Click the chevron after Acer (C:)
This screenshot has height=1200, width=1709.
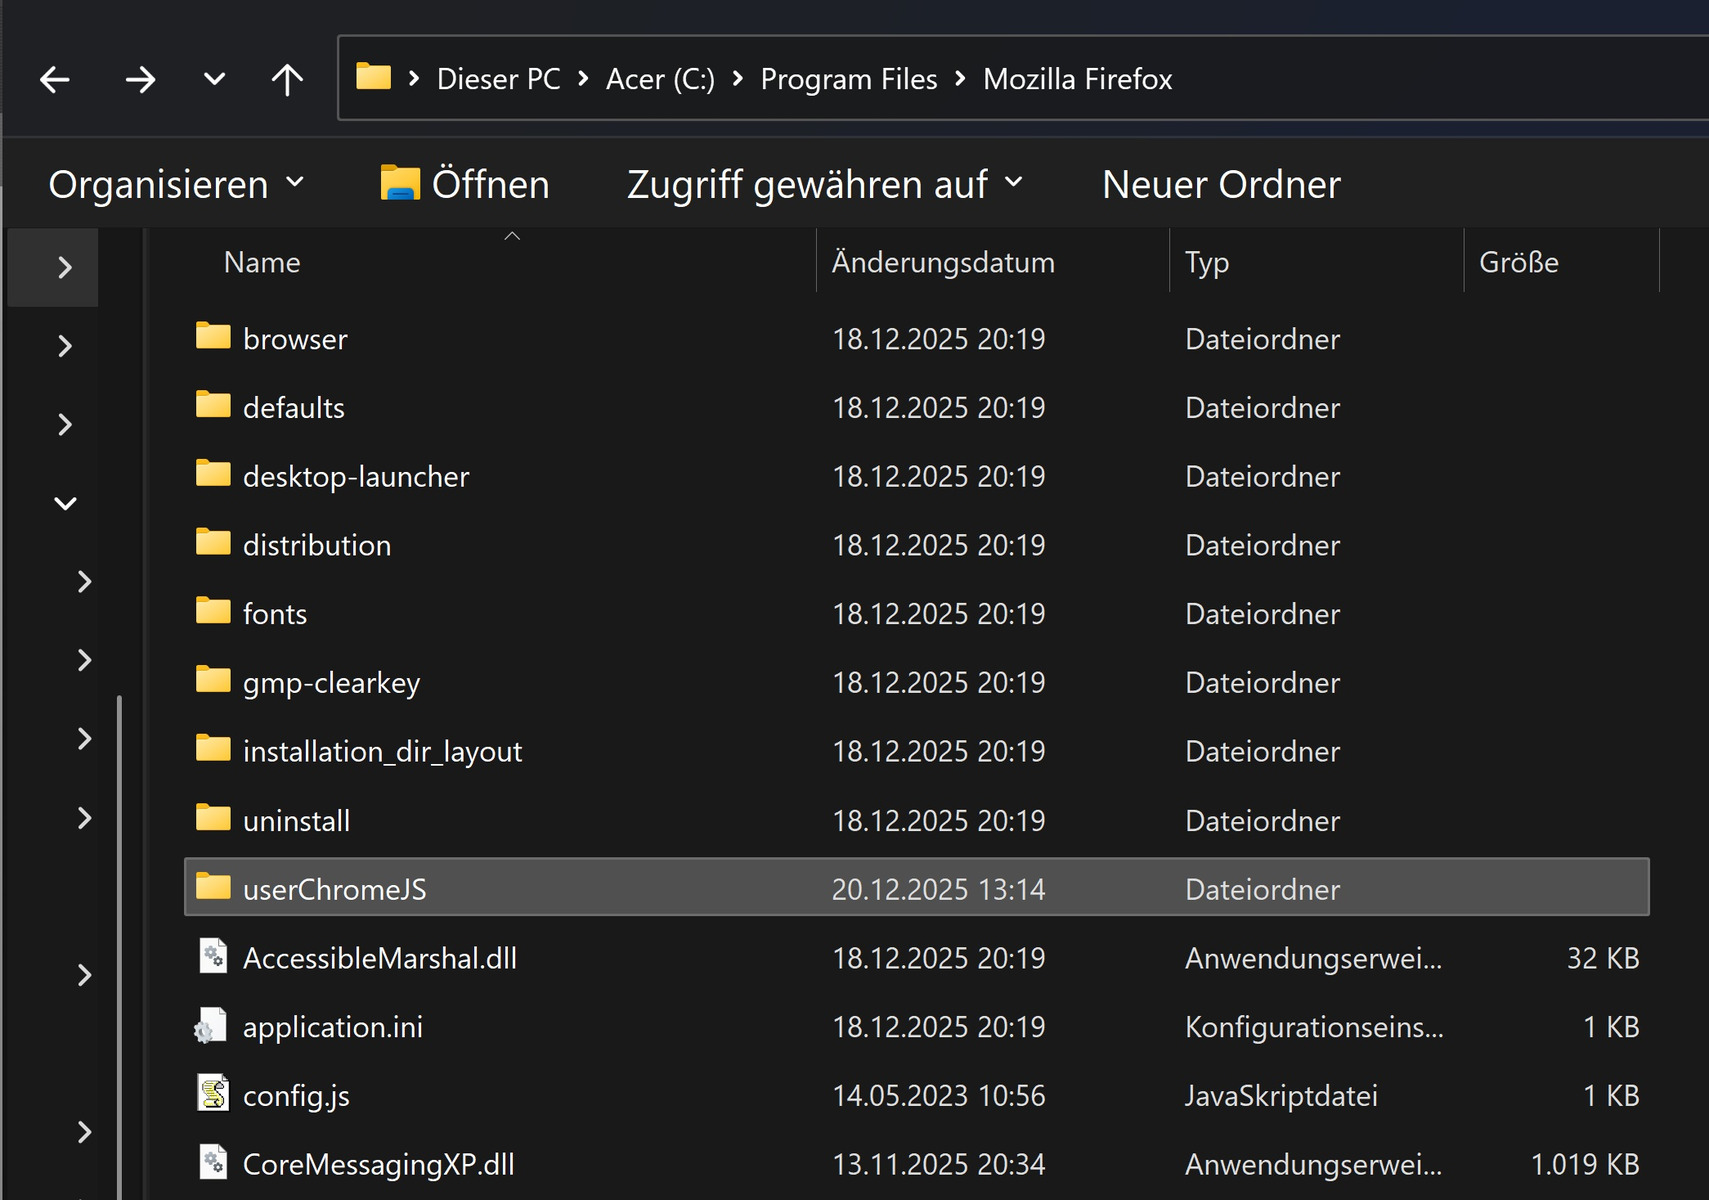pos(738,79)
